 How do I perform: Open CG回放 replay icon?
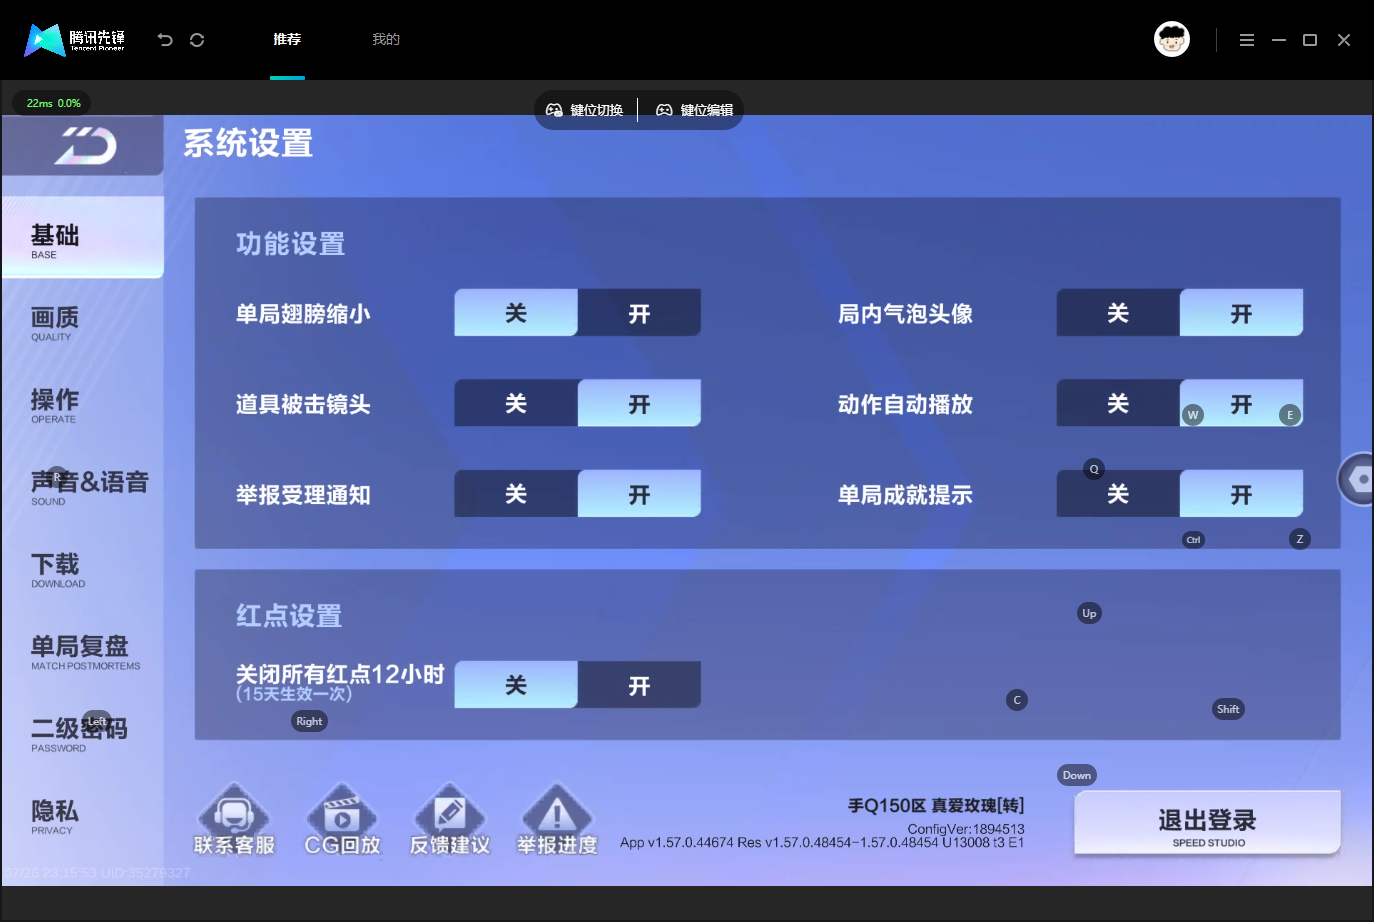(342, 819)
